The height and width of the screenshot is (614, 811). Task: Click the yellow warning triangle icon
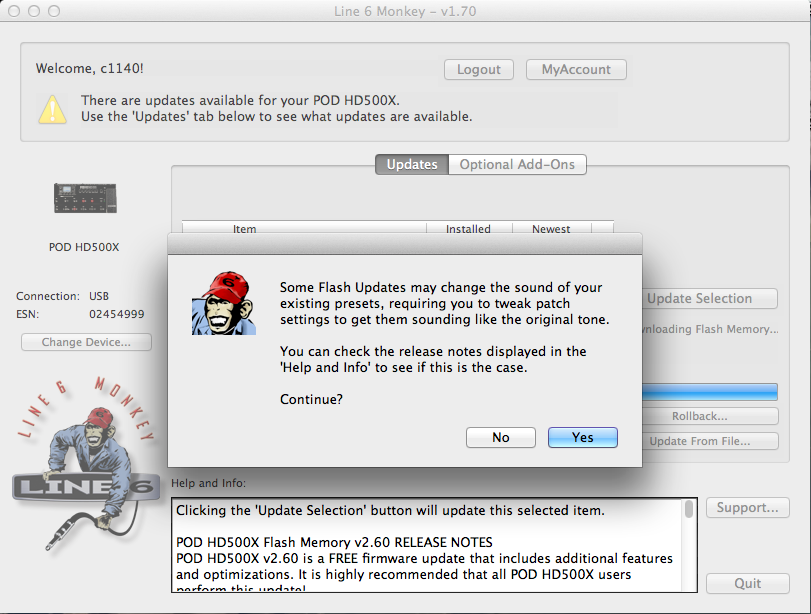52,109
